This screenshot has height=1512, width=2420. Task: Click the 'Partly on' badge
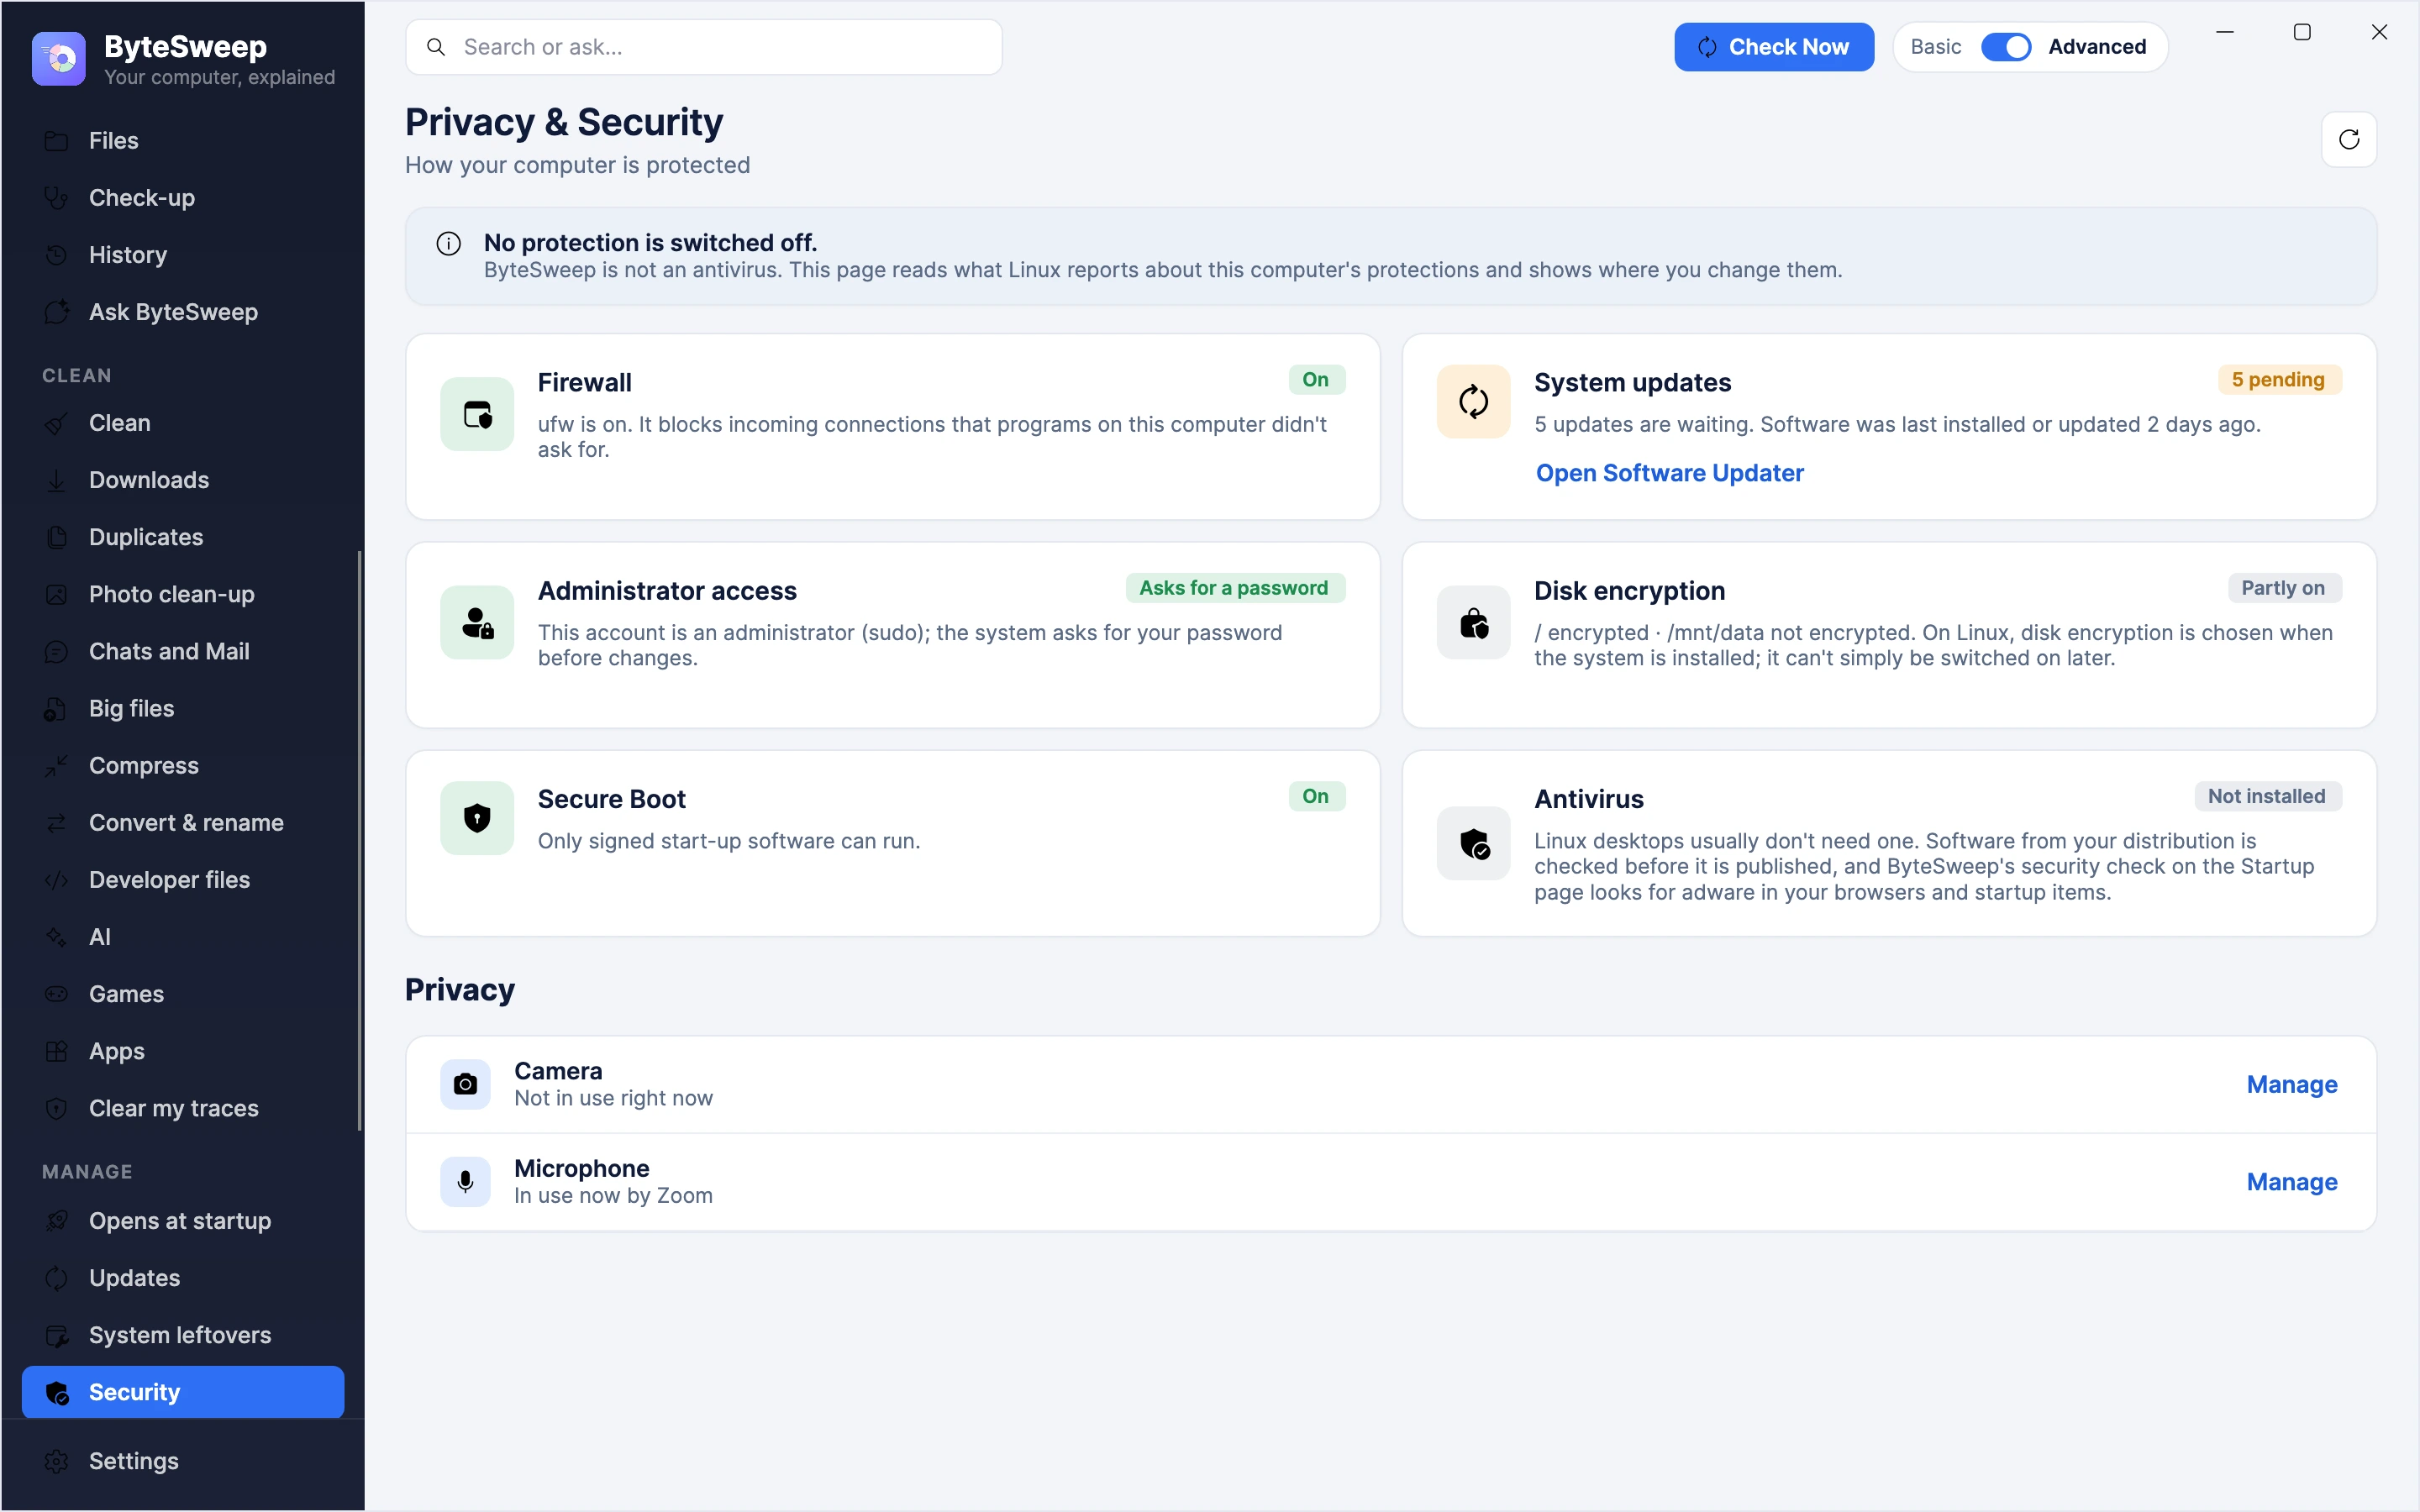2283,588
